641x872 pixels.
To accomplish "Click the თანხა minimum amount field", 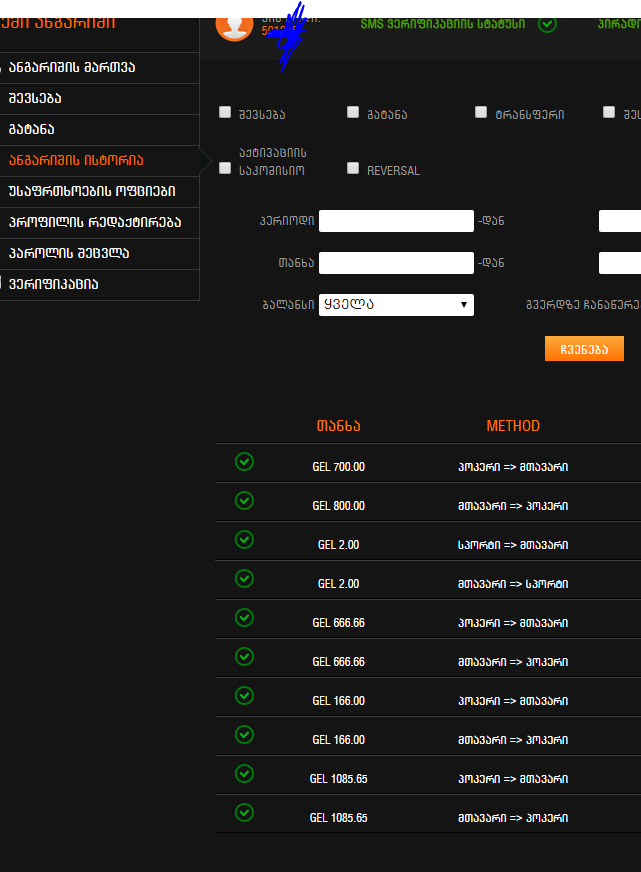I will [396, 263].
